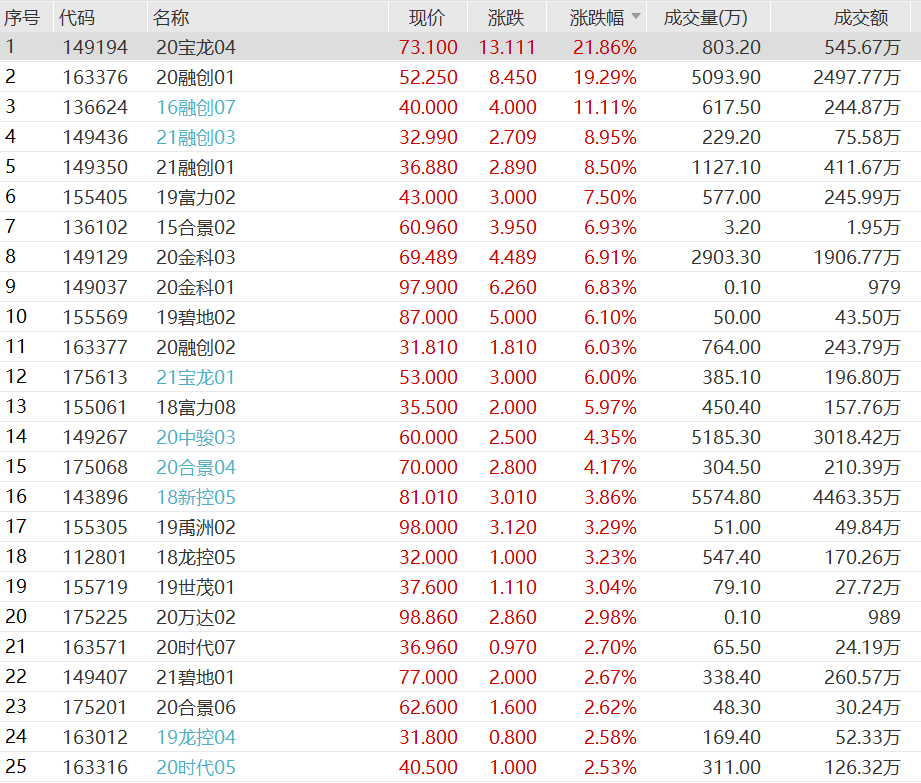Select bond name 19富力02
Screen dimensions: 921x783
pyautogui.click(x=196, y=197)
